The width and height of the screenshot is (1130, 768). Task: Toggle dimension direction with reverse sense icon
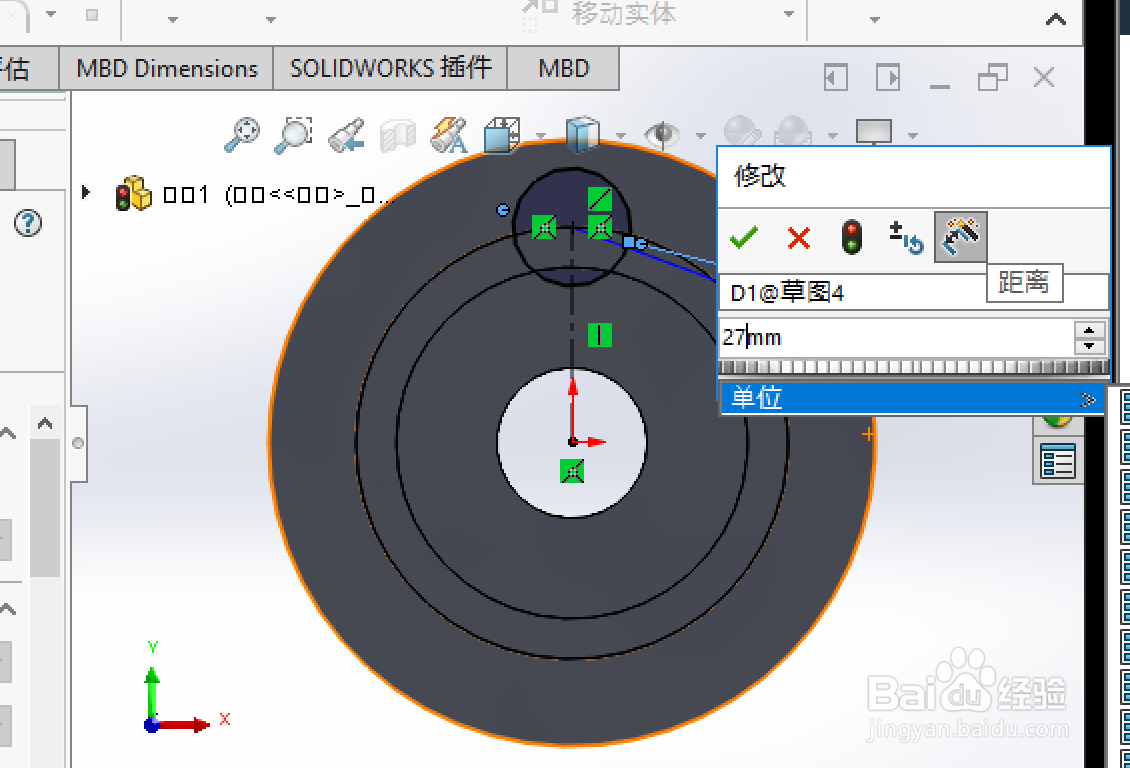(x=905, y=238)
